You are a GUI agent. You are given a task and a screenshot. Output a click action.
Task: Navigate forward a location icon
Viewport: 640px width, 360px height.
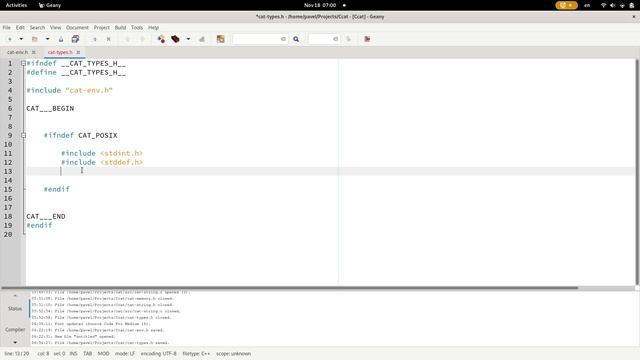(x=142, y=39)
